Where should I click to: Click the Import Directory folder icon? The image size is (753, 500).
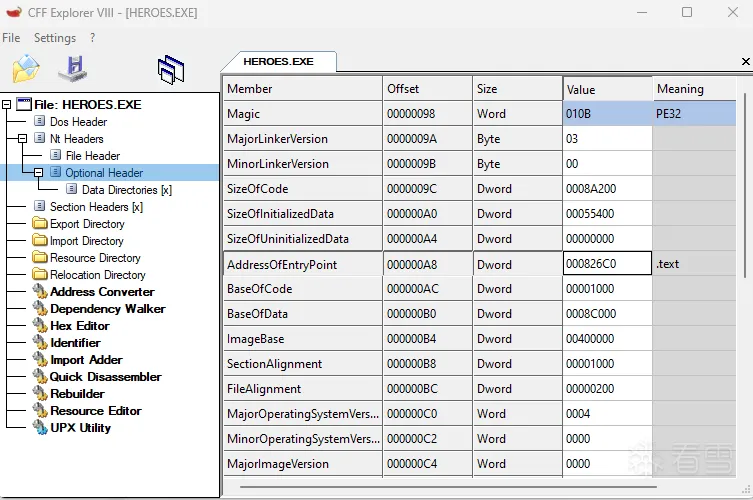tap(40, 240)
